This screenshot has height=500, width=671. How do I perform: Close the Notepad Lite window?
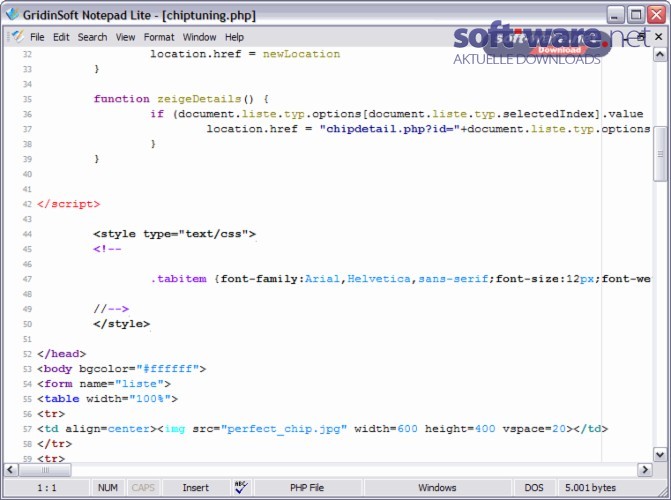point(656,15)
